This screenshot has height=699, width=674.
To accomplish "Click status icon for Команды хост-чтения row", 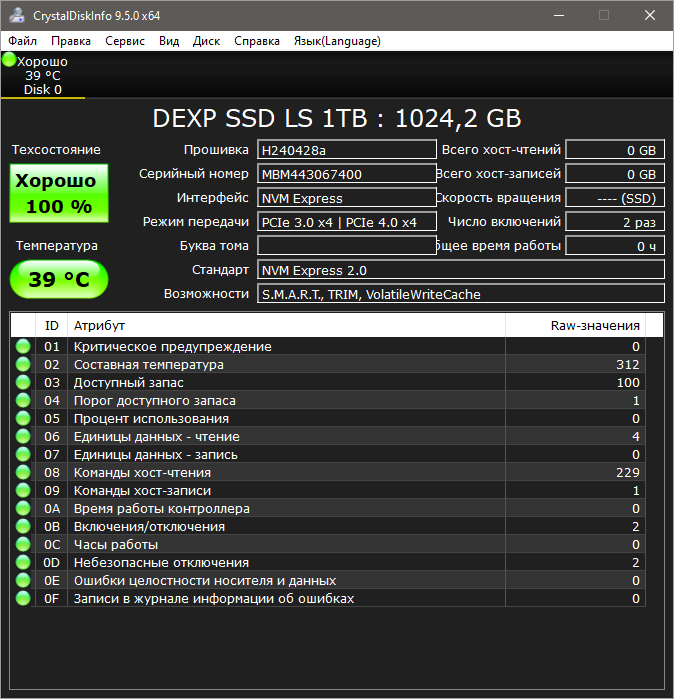I will tap(23, 473).
